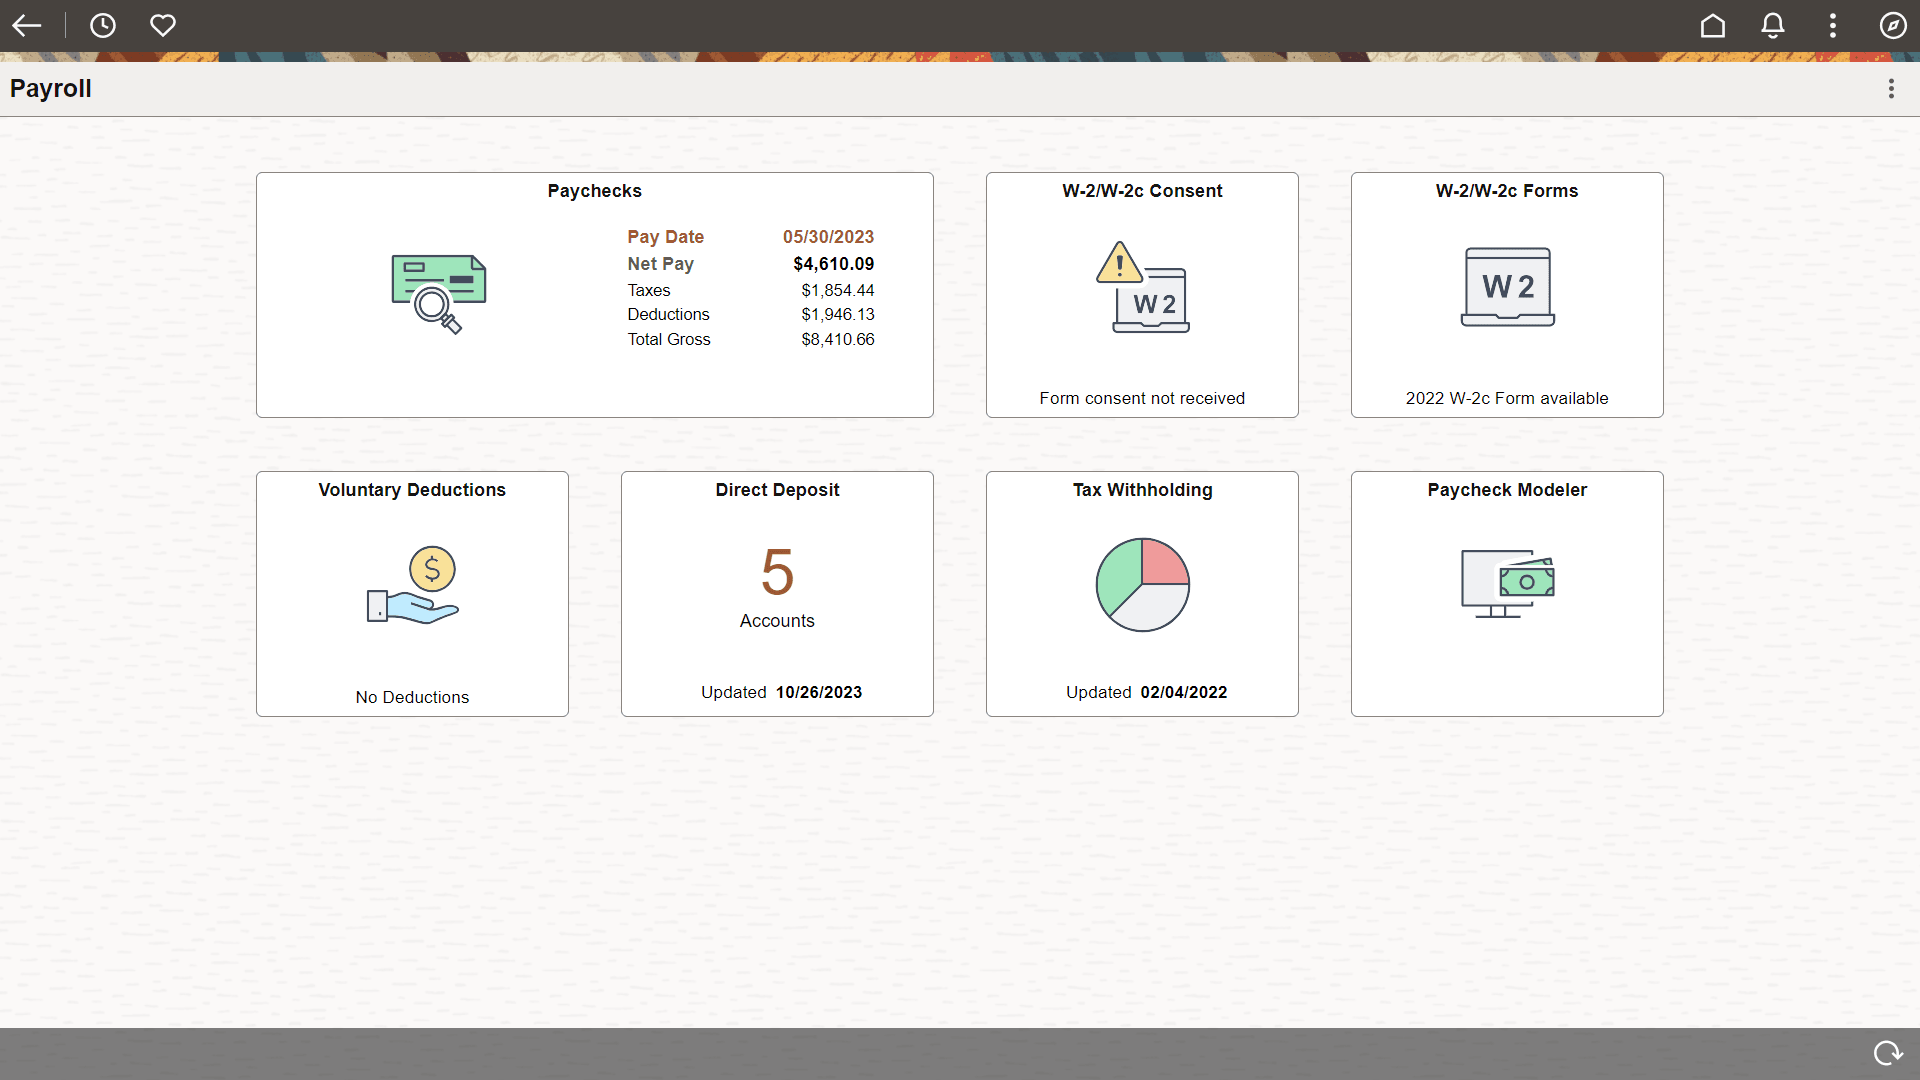Open the W-2/W-2c Consent tile
This screenshot has height=1080, width=1920.
[x=1141, y=294]
